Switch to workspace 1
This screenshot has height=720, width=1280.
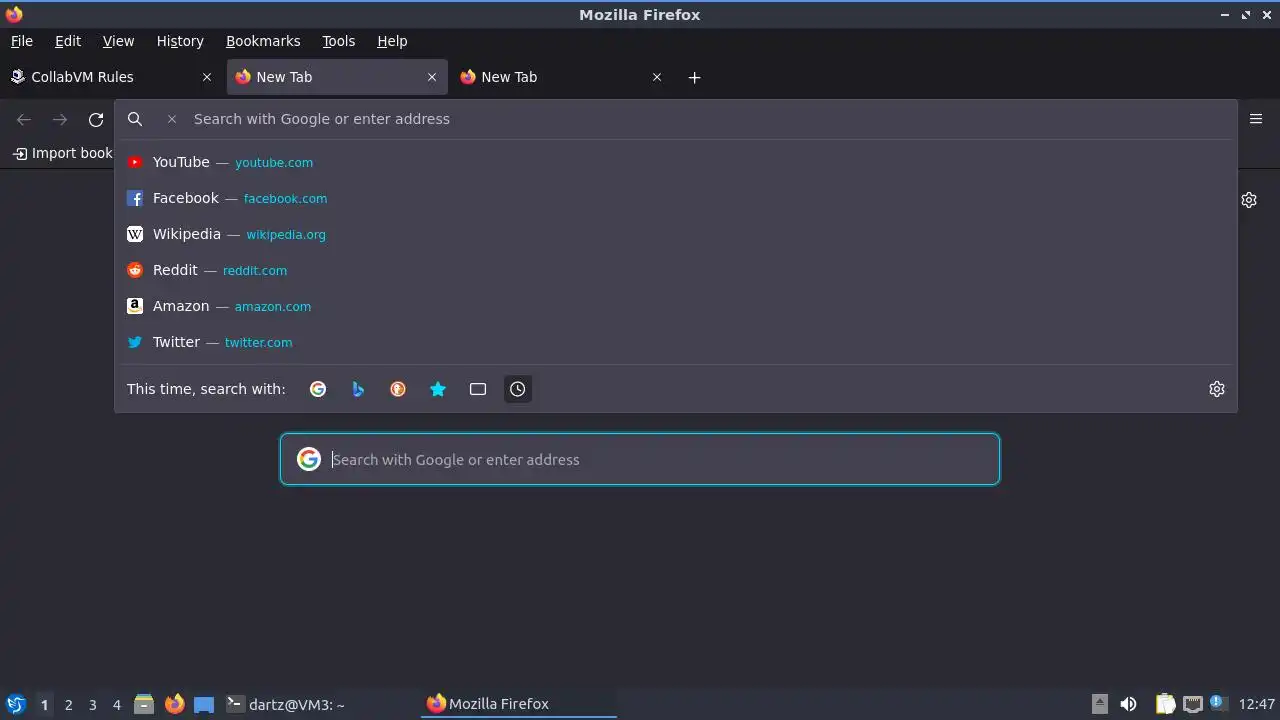coord(44,705)
